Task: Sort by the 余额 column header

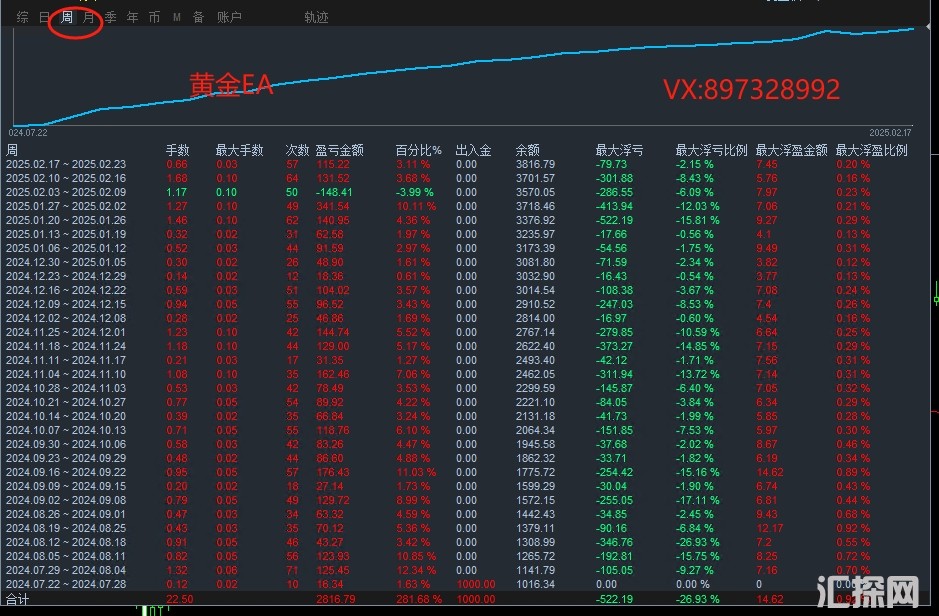Action: [x=527, y=150]
